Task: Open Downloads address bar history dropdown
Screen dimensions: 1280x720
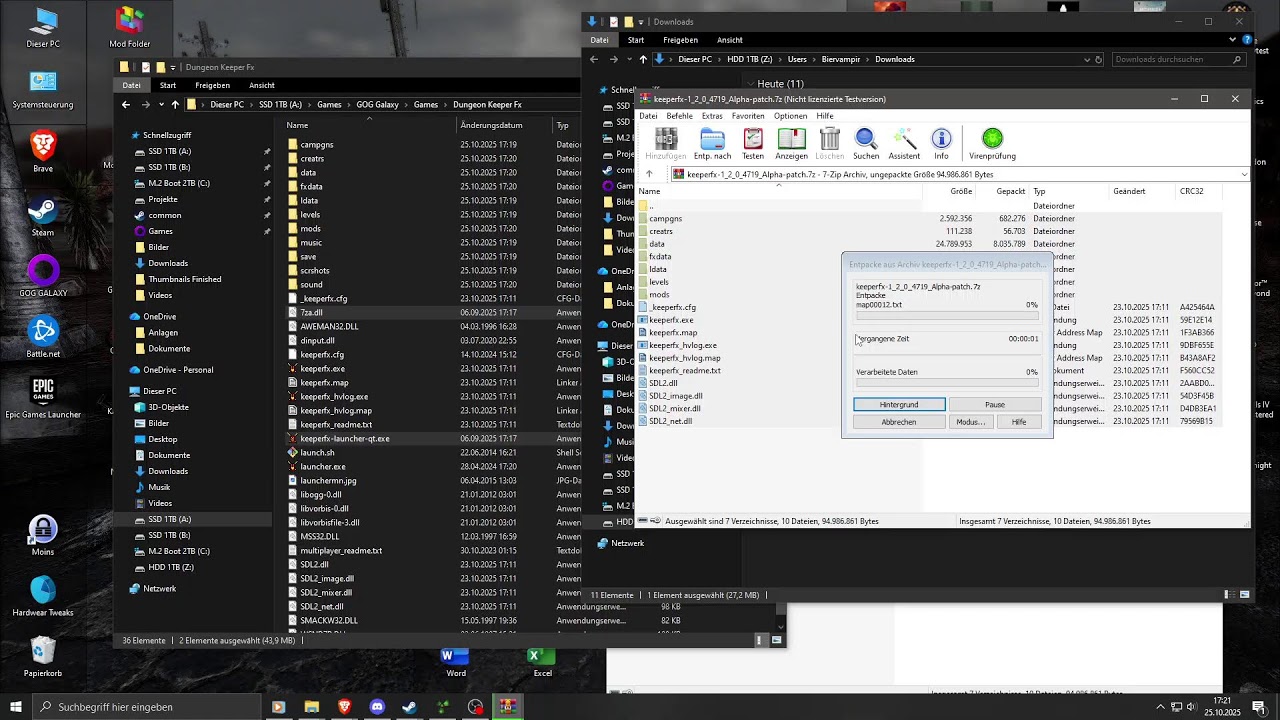Action: [1087, 59]
